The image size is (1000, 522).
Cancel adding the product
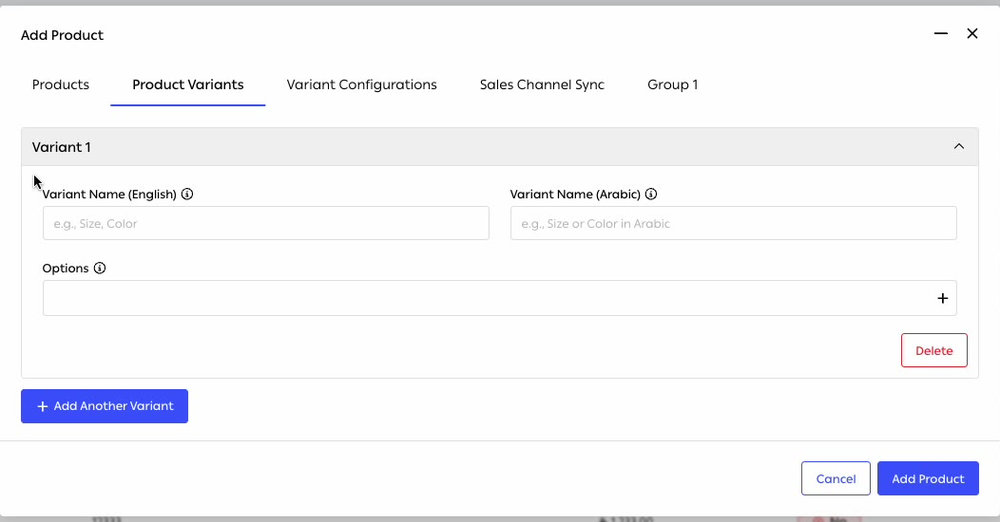click(836, 479)
